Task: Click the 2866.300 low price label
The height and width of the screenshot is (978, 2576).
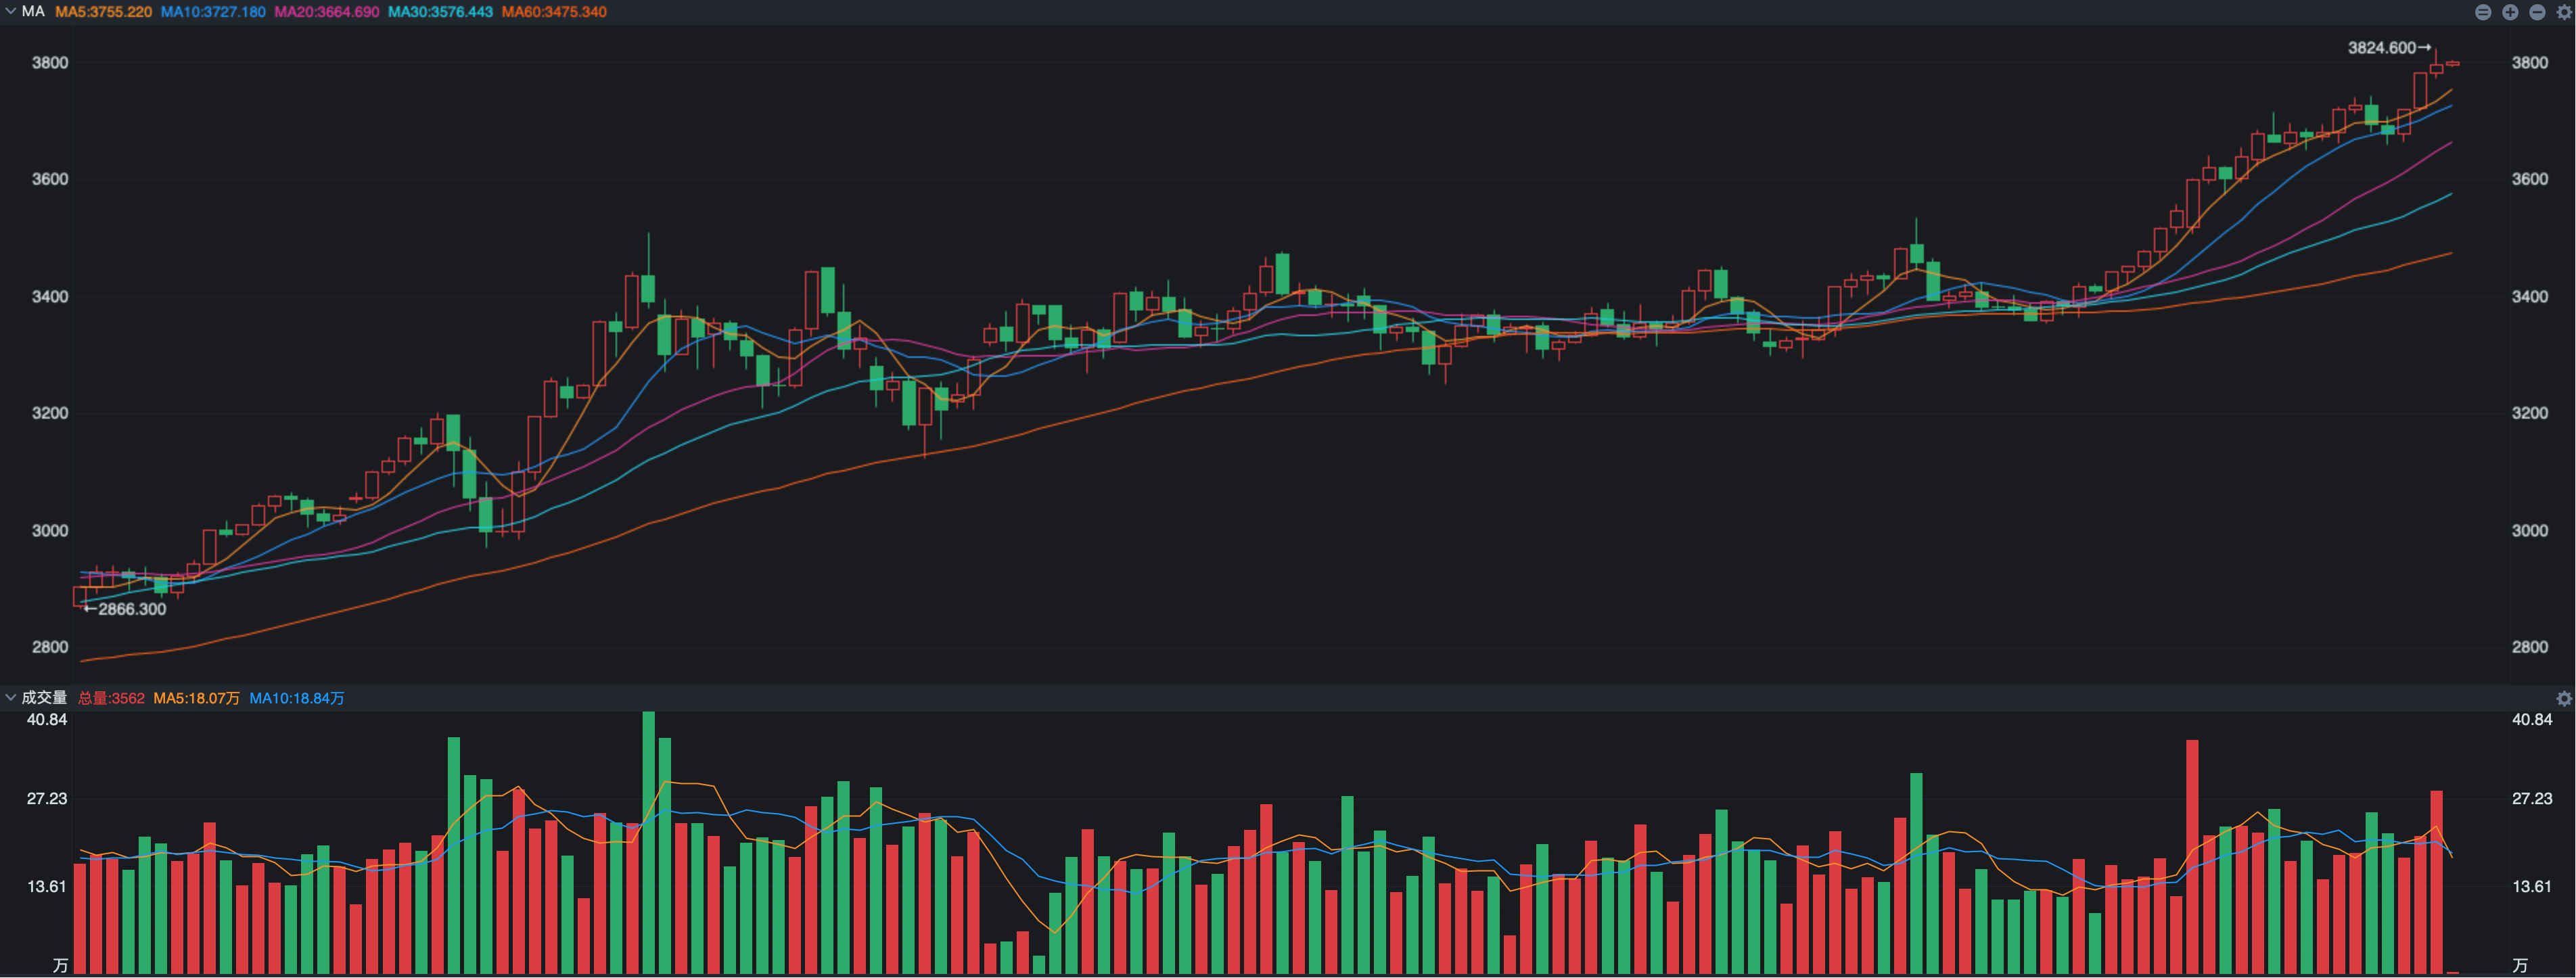Action: point(132,609)
